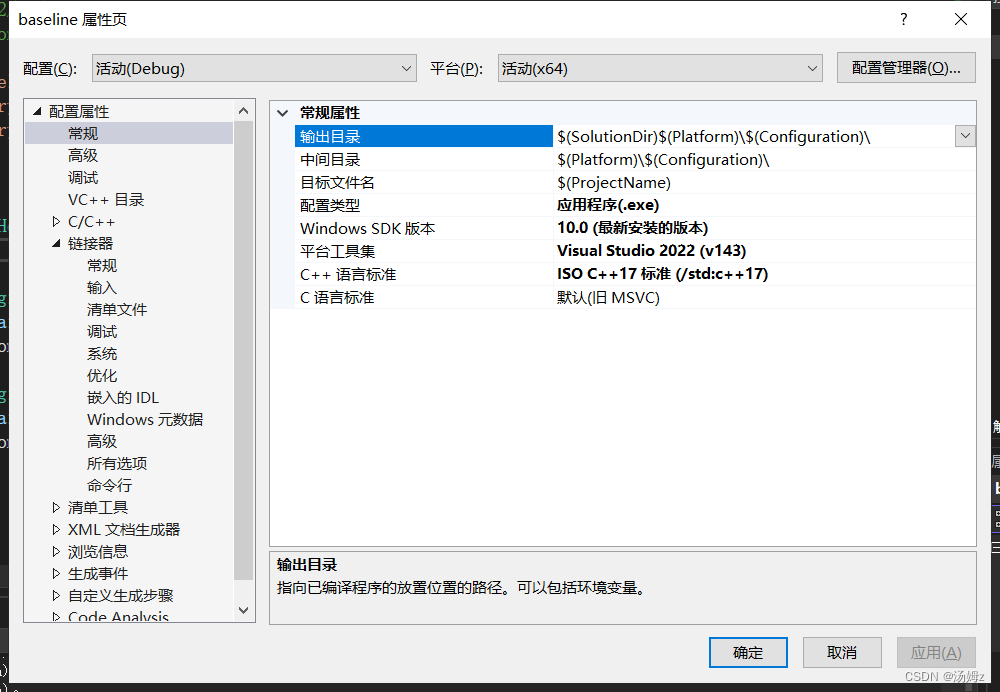Click the tree panel scrollbar down arrow

tap(243, 609)
